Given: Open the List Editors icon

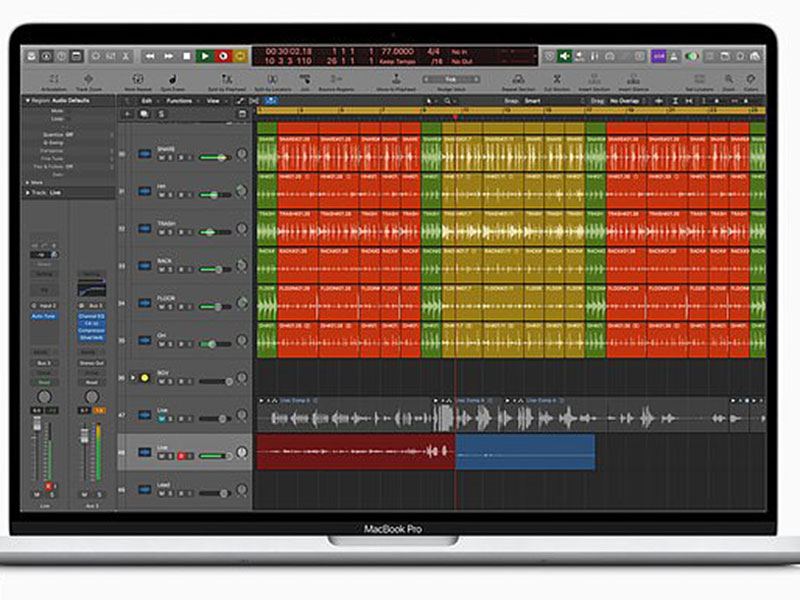Looking at the screenshot, I should pos(710,56).
